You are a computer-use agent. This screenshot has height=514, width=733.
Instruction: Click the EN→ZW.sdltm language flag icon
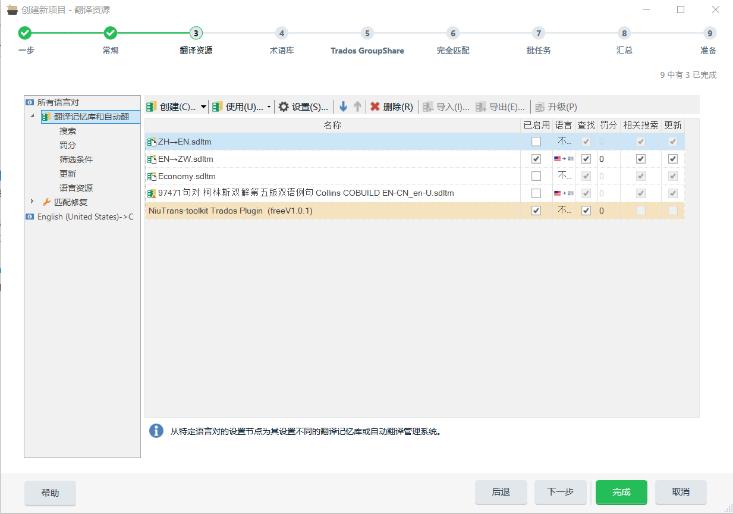pyautogui.click(x=563, y=159)
